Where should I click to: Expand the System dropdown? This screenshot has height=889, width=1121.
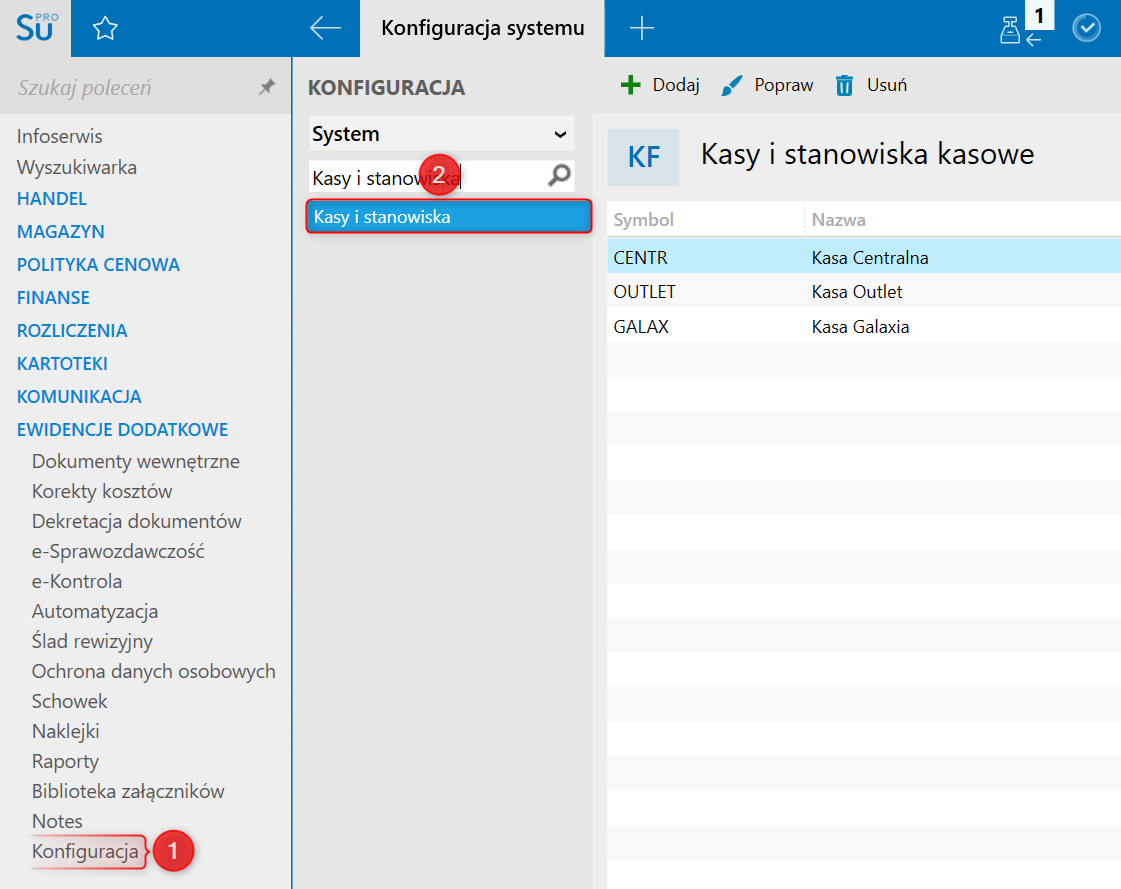pyautogui.click(x=441, y=134)
